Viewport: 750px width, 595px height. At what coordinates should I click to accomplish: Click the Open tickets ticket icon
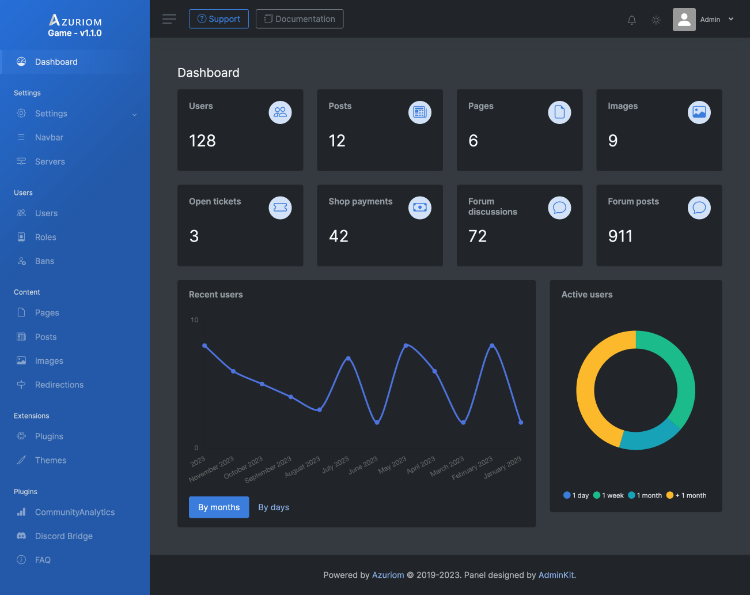(x=280, y=208)
